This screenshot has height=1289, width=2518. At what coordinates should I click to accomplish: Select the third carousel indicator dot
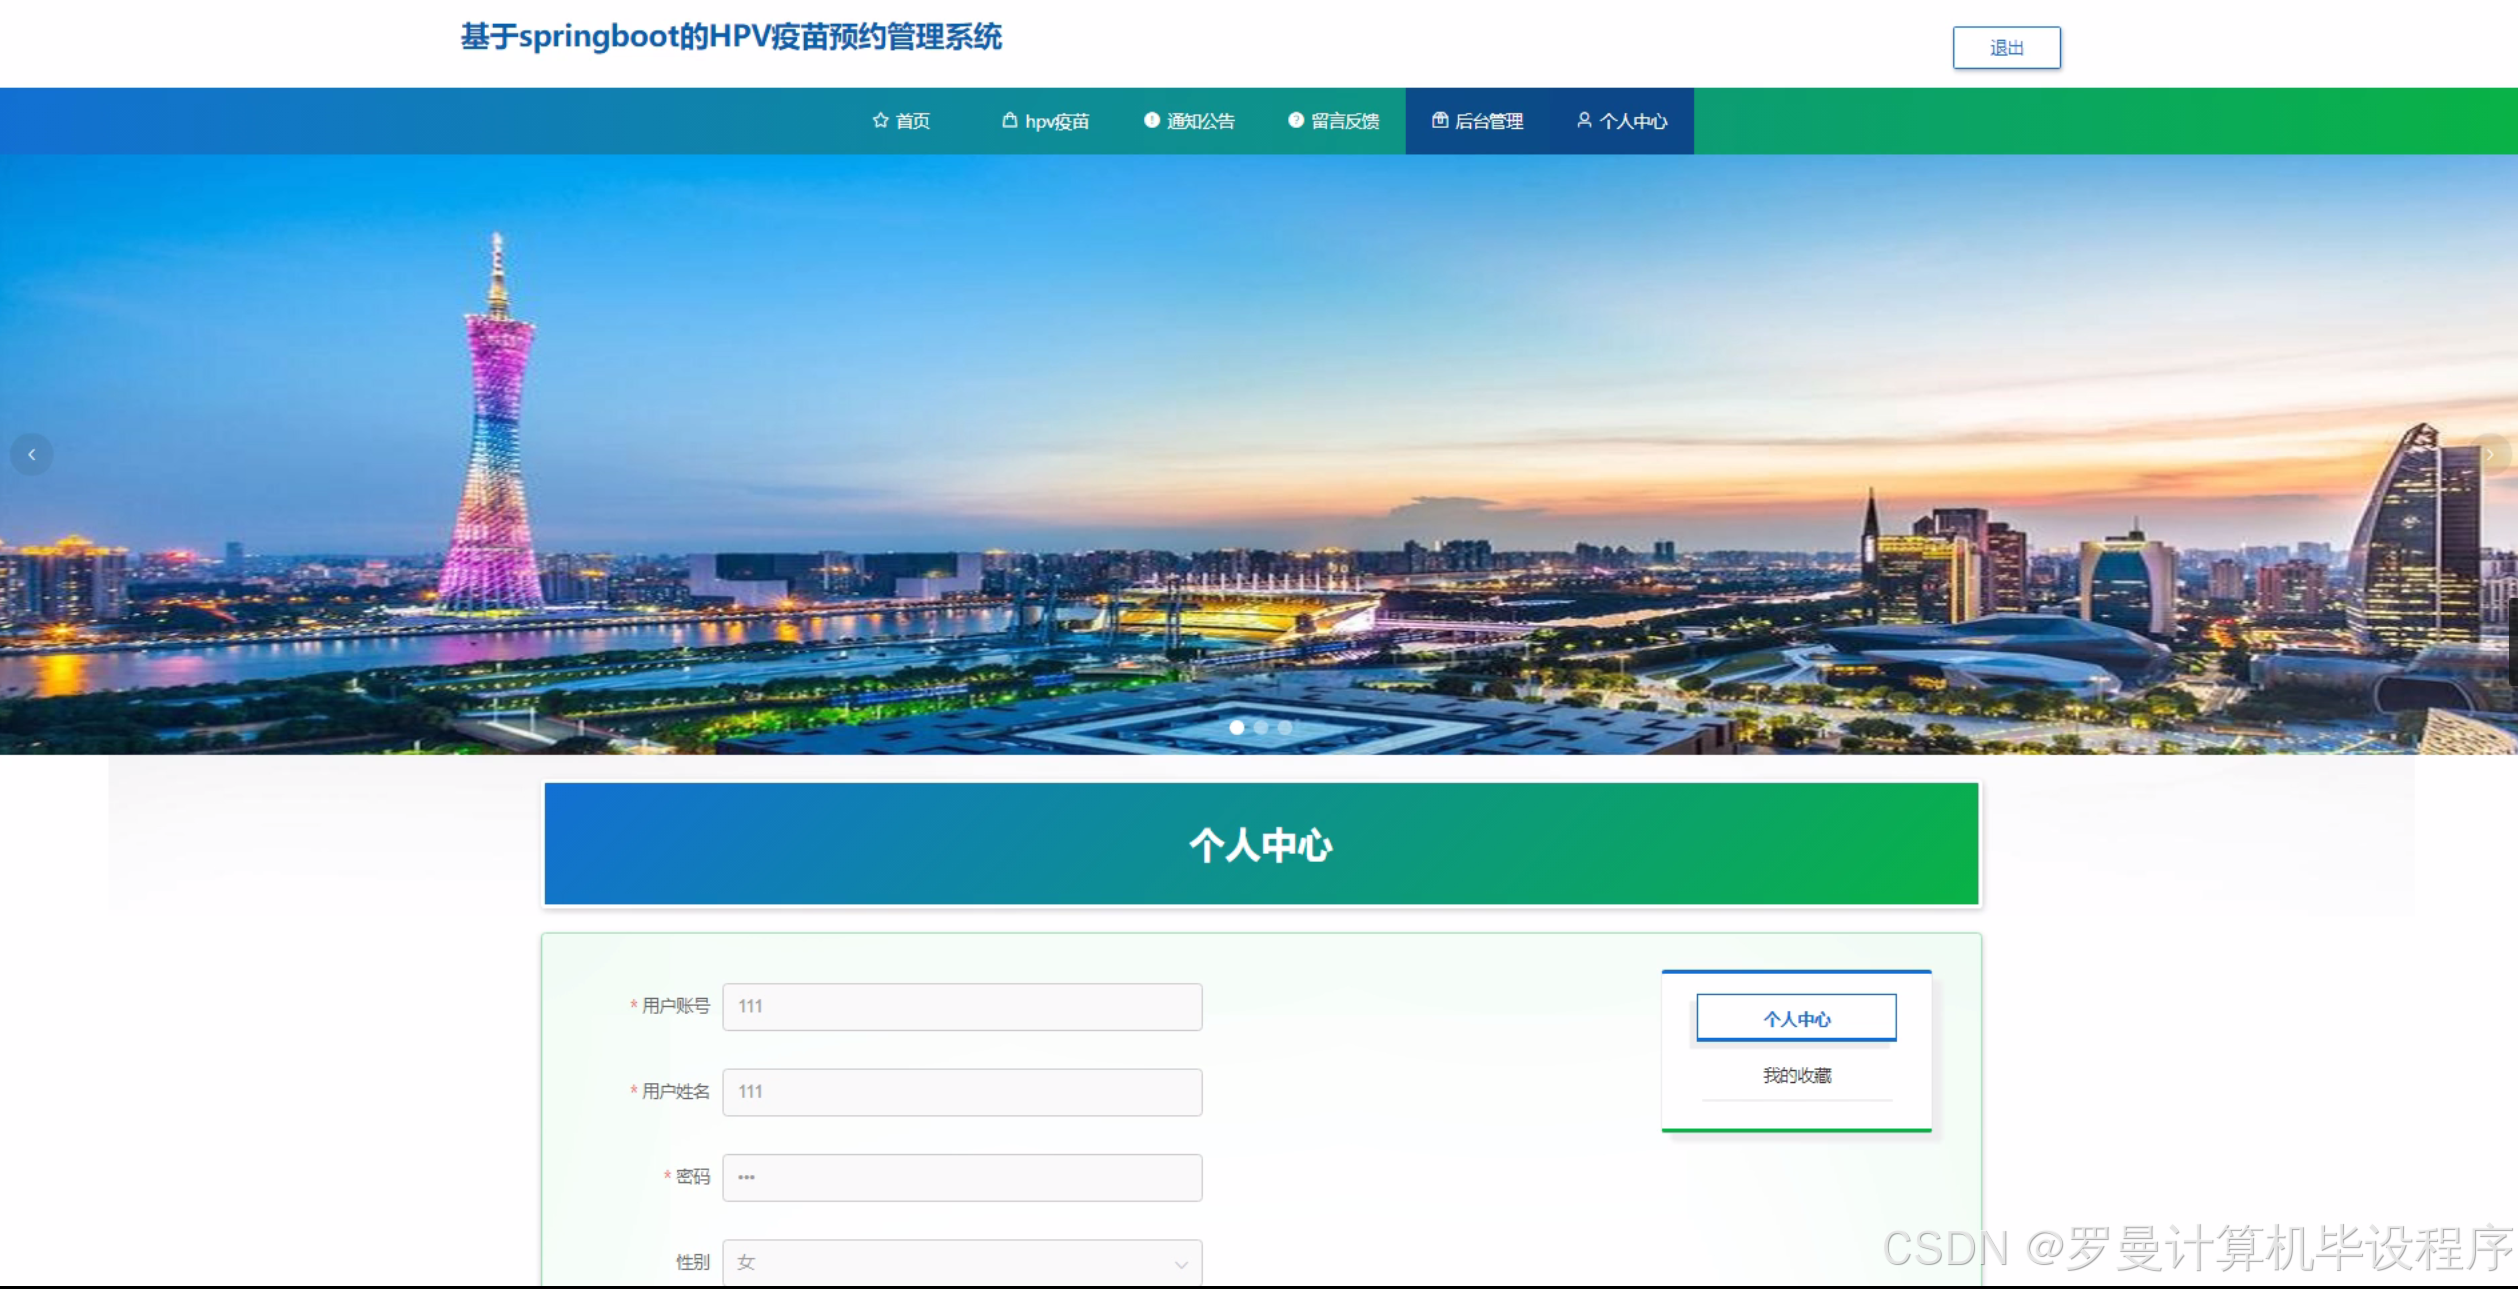point(1285,728)
